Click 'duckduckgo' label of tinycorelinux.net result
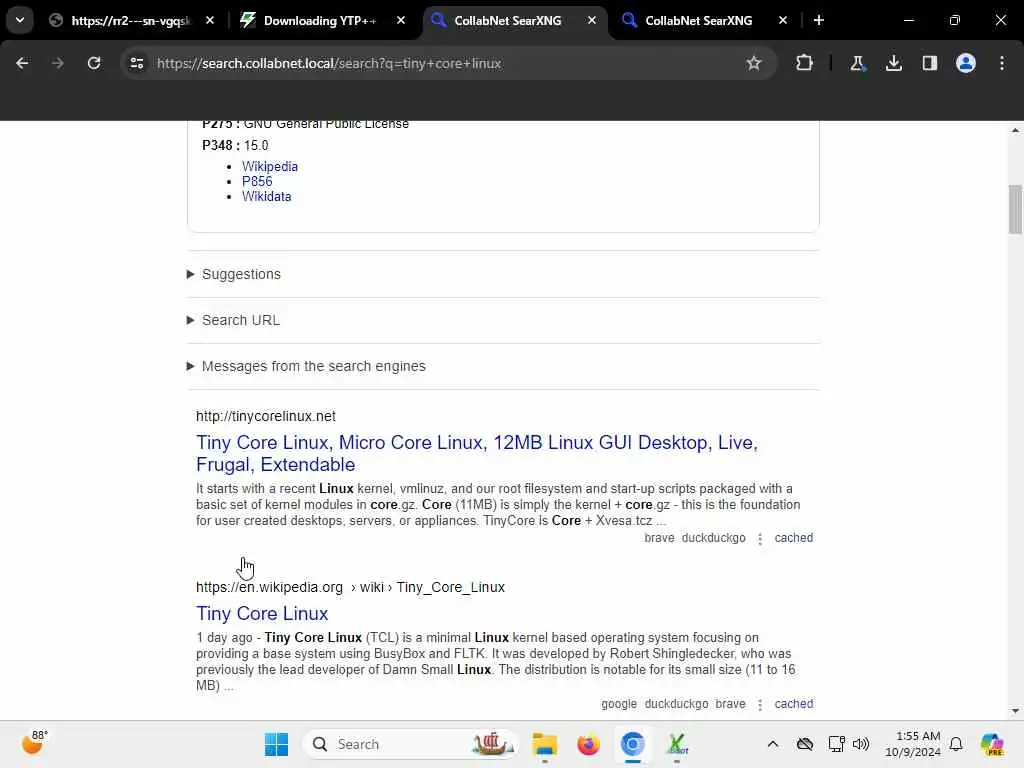Image resolution: width=1024 pixels, height=768 pixels. [713, 538]
